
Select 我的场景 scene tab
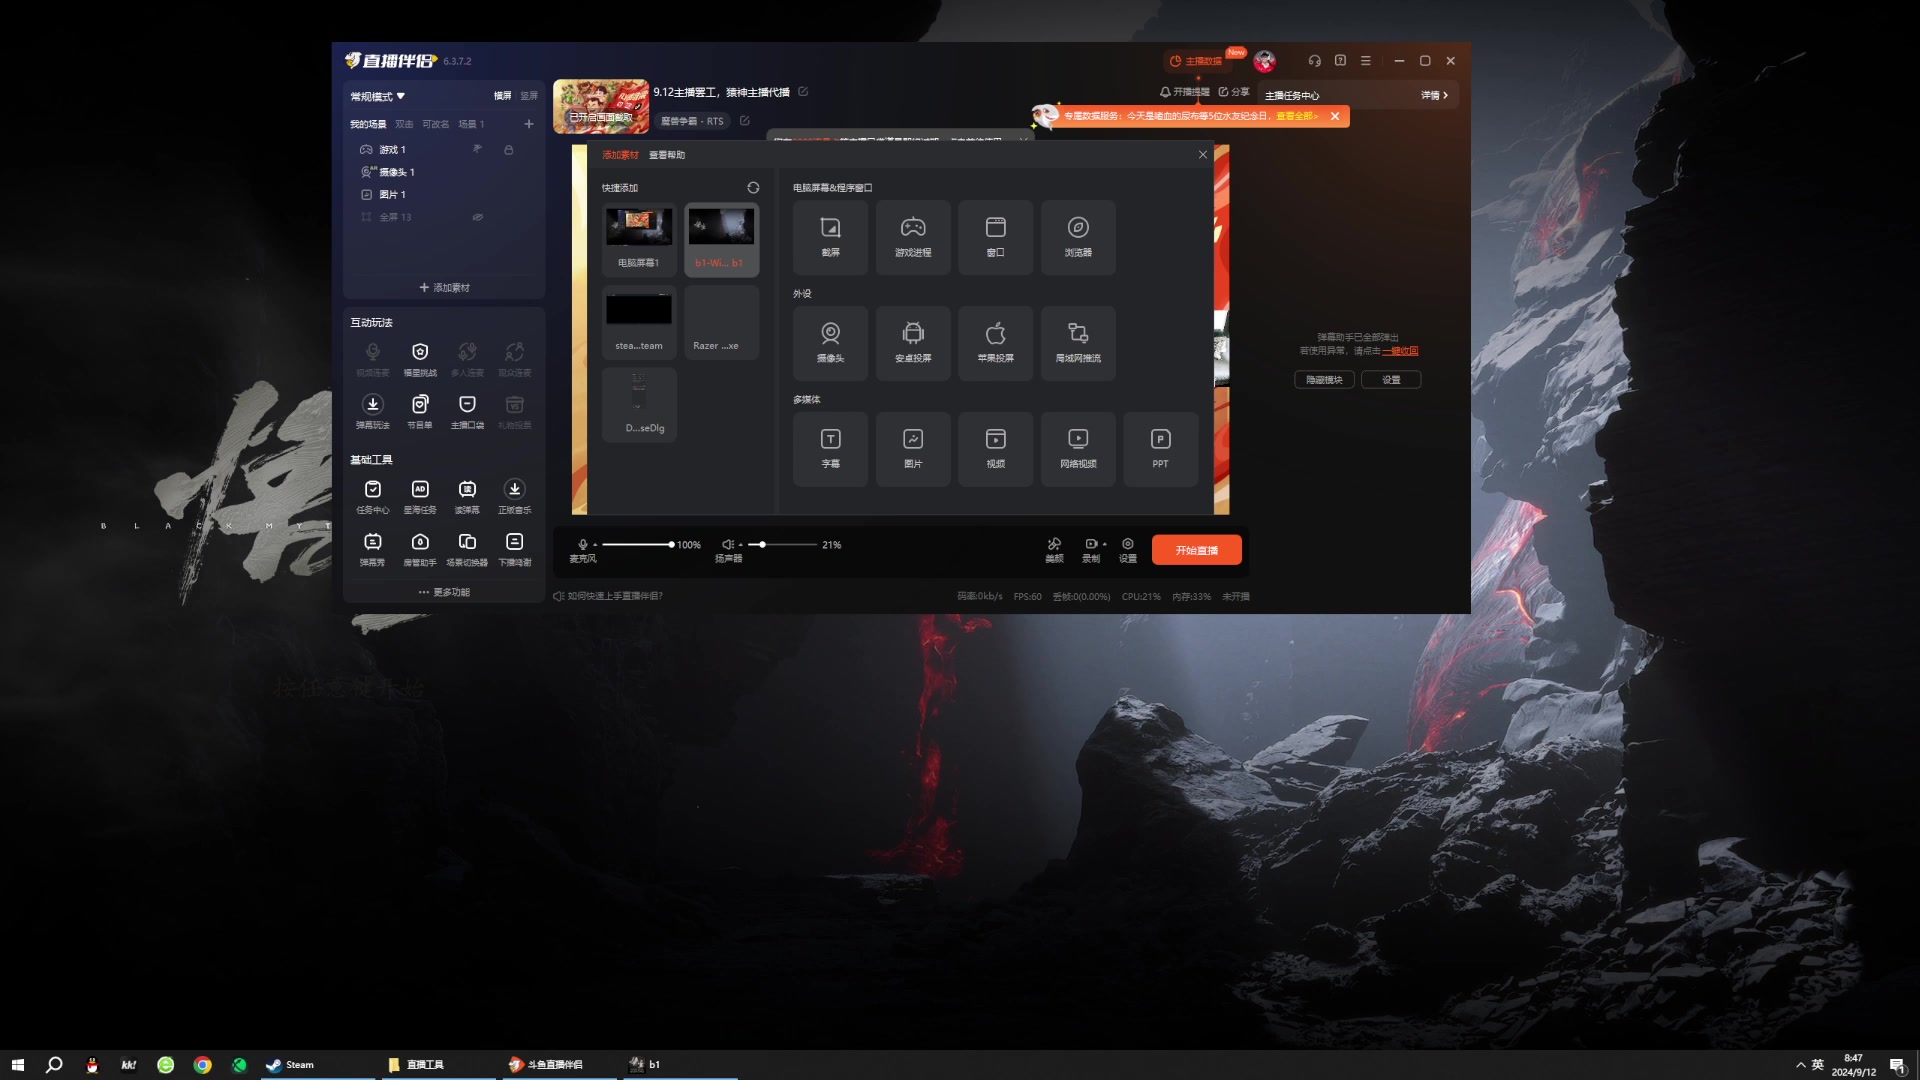click(x=368, y=124)
